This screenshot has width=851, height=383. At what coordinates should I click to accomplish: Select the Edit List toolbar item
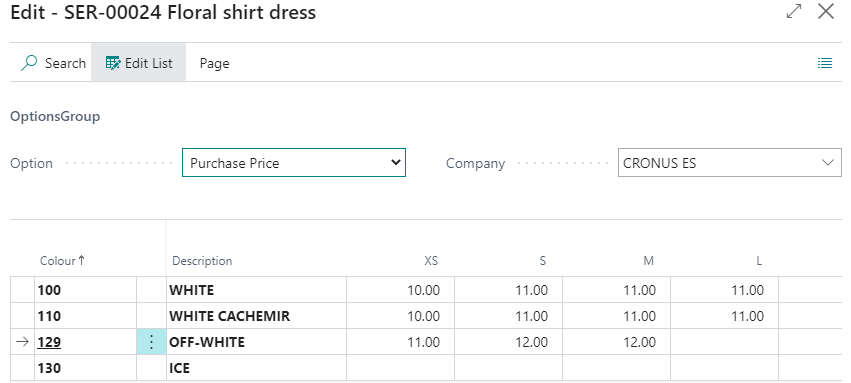(x=138, y=63)
